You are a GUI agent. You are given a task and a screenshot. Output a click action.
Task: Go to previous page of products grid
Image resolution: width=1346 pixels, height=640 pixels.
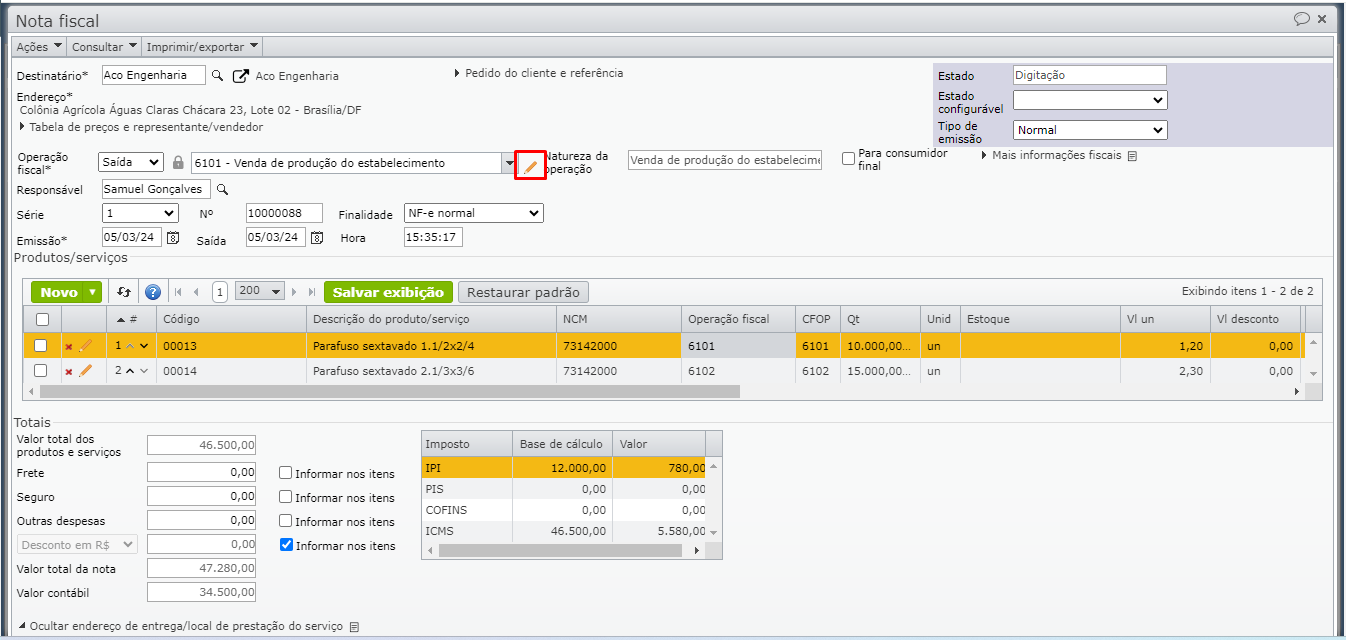(196, 292)
